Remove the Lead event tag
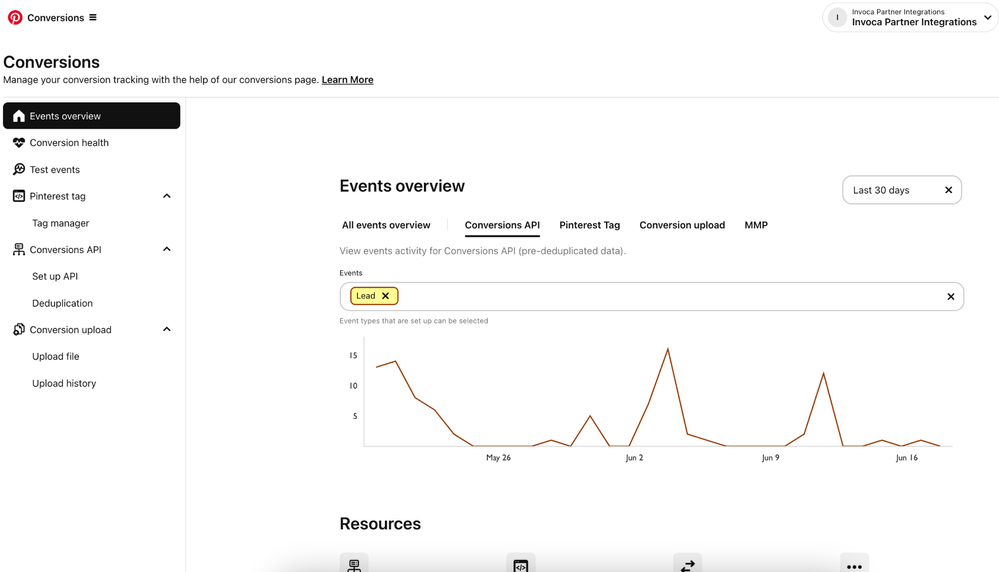999x572 pixels. pyautogui.click(x=385, y=296)
